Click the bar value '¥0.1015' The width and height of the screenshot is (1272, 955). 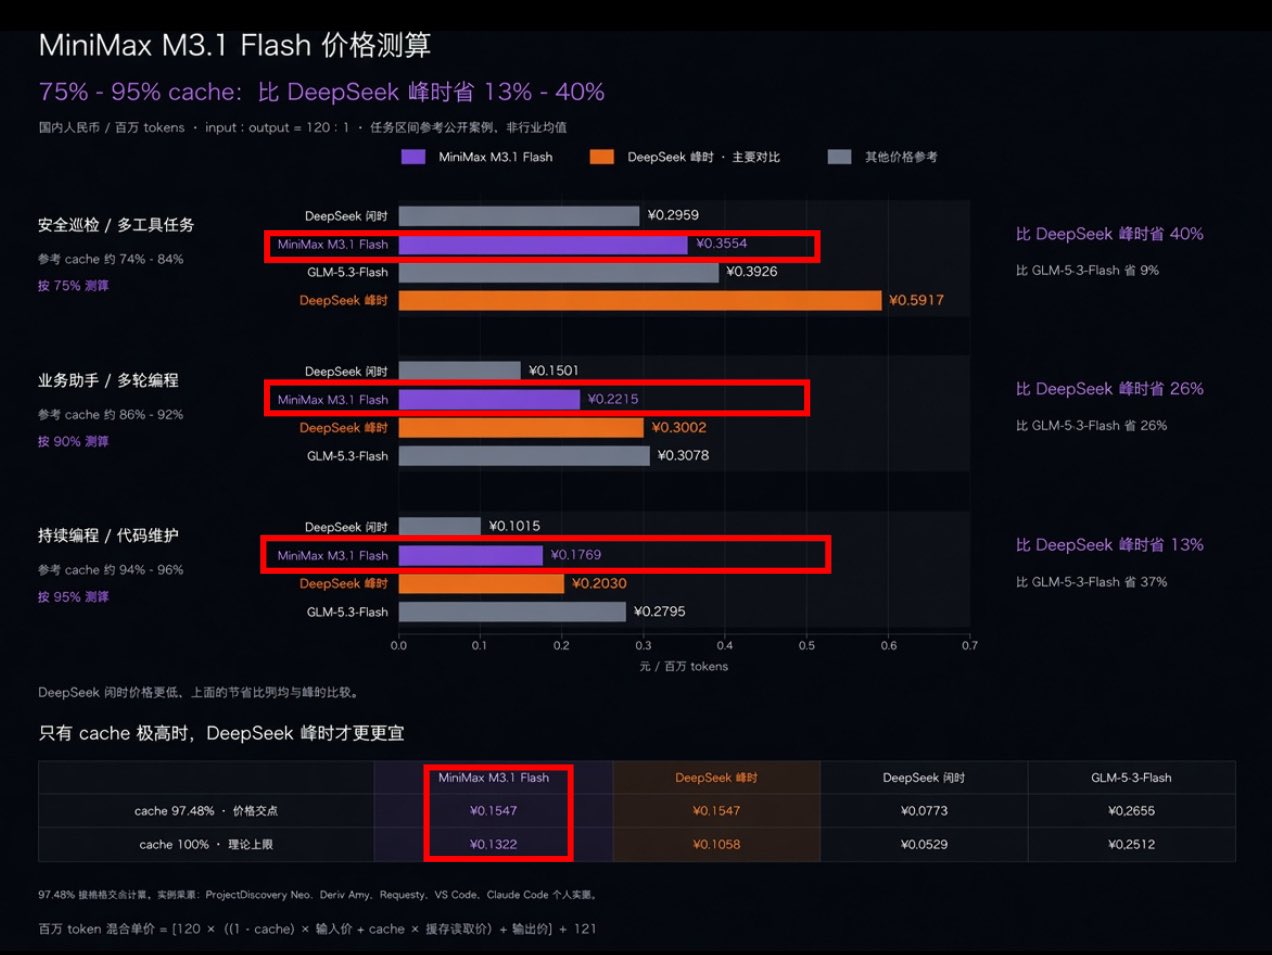click(514, 526)
